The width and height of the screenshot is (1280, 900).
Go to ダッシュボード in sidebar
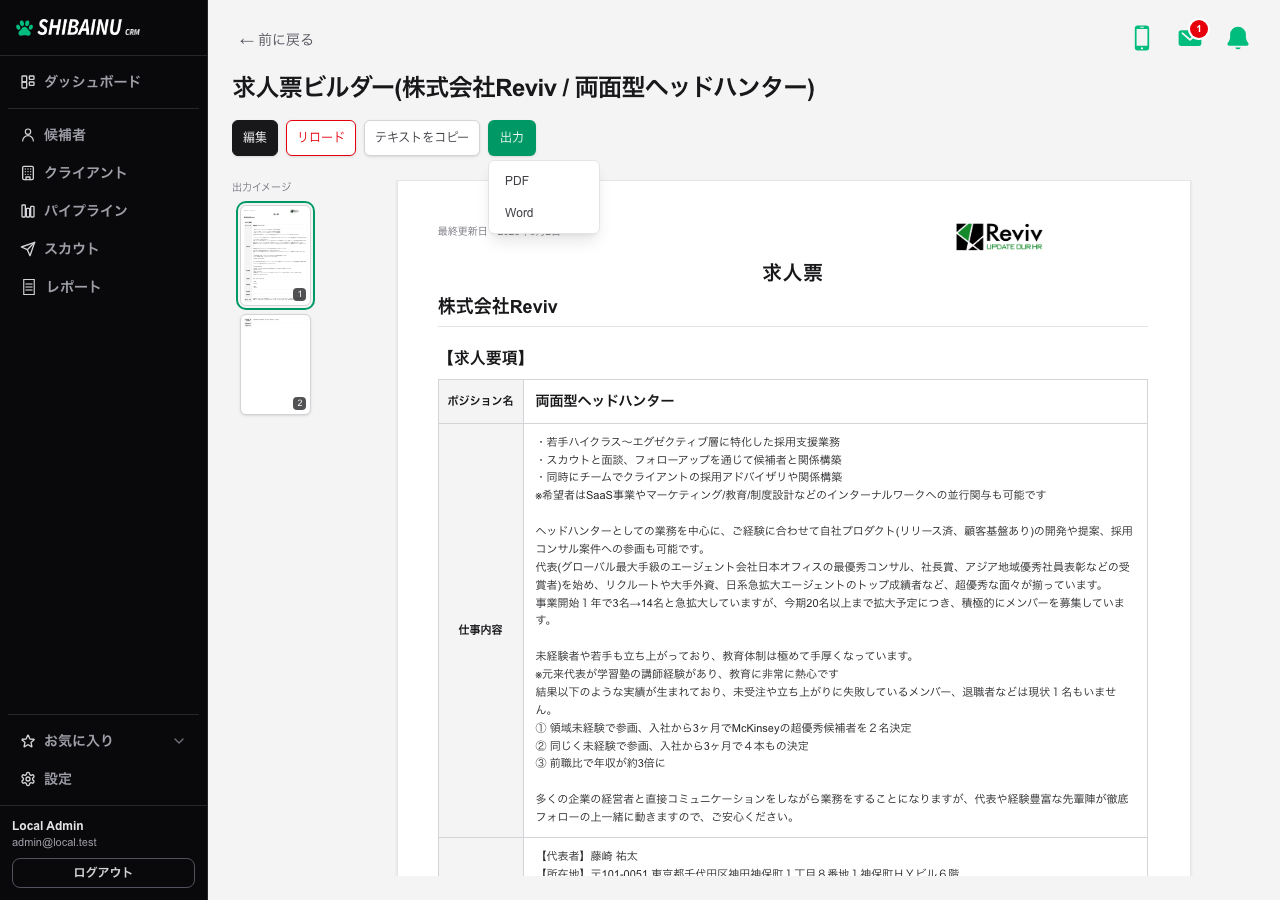[104, 82]
